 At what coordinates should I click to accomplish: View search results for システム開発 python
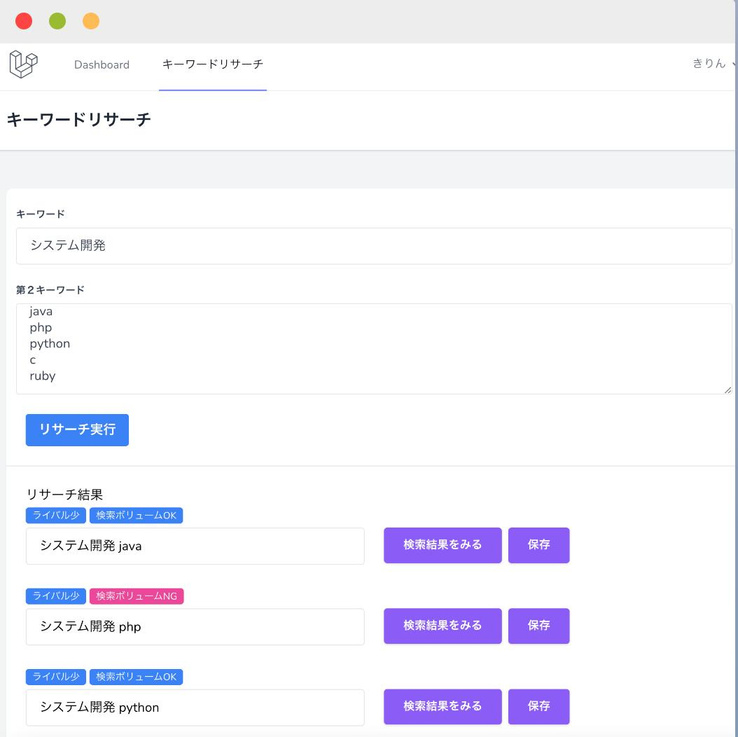[x=442, y=707]
